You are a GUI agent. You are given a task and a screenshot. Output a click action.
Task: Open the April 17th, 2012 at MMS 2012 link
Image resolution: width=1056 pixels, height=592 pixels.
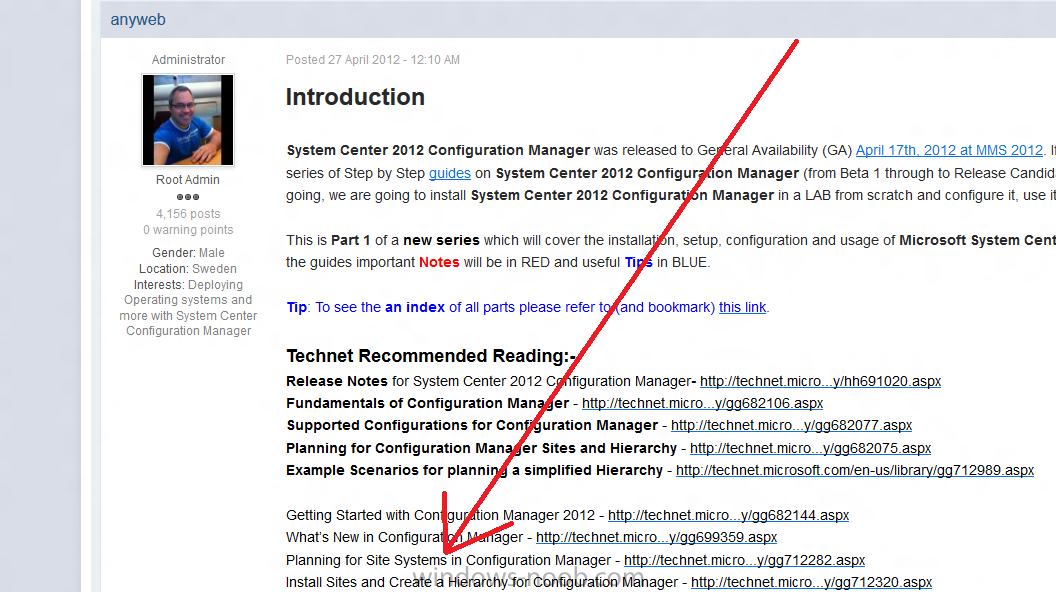point(949,150)
